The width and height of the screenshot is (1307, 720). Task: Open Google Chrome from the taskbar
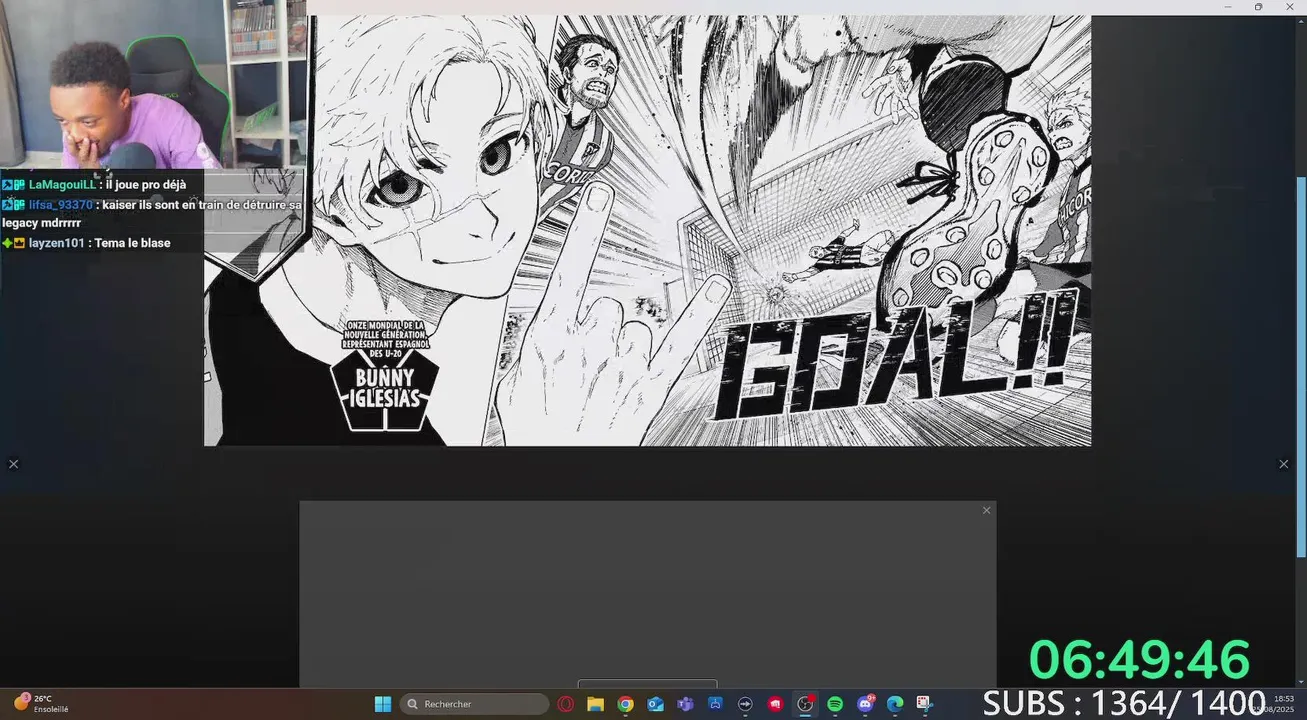625,704
